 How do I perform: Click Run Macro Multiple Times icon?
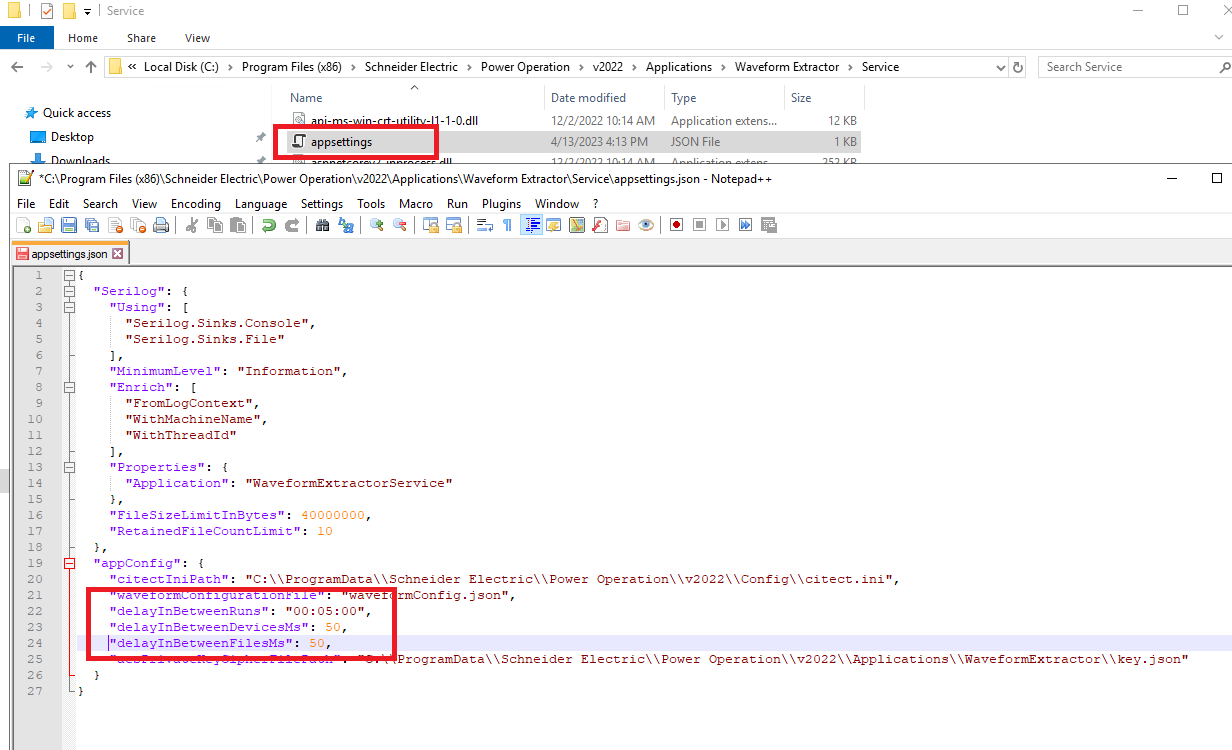click(745, 225)
